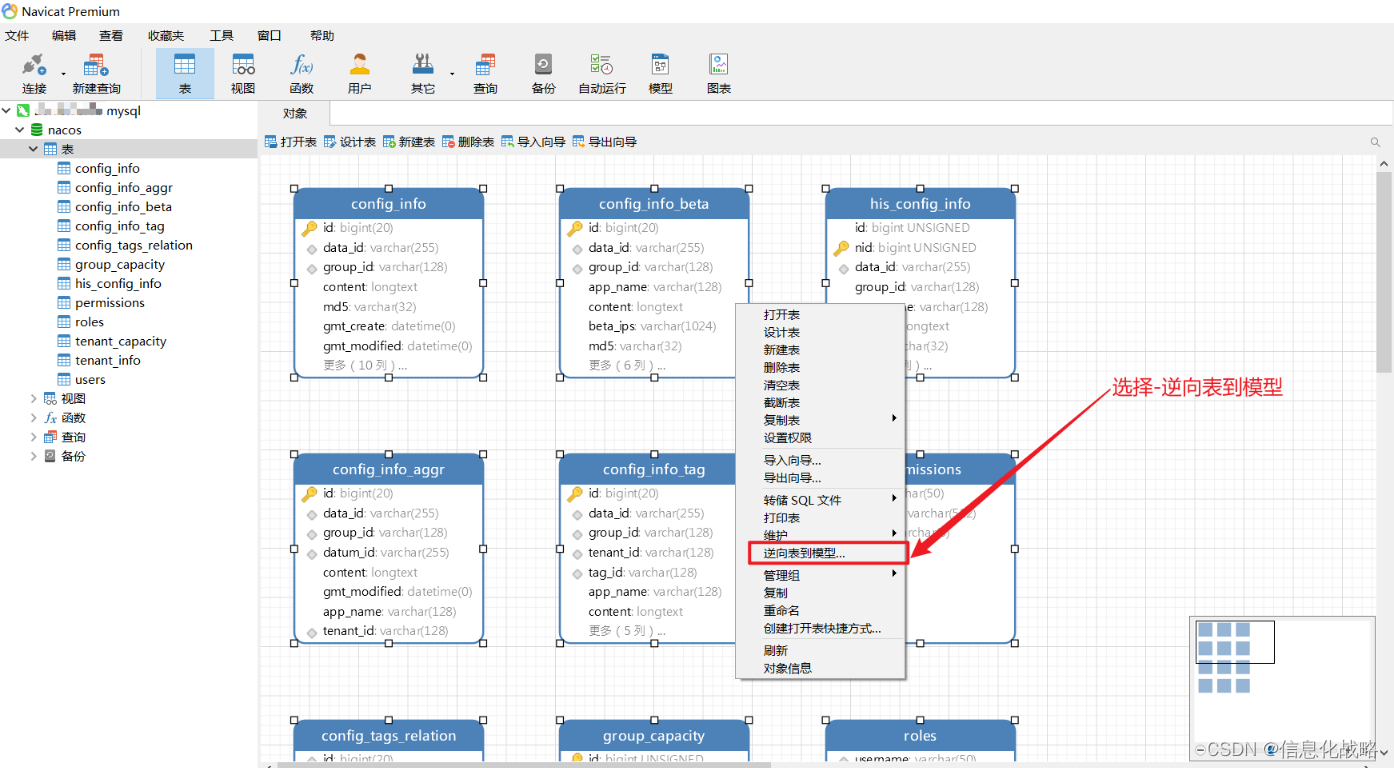Open the 图表 (Chart) toolbar icon

point(718,74)
